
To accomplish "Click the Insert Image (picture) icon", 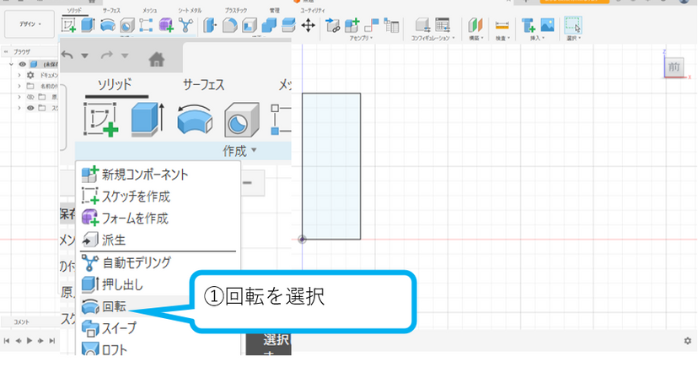I will pos(548,25).
